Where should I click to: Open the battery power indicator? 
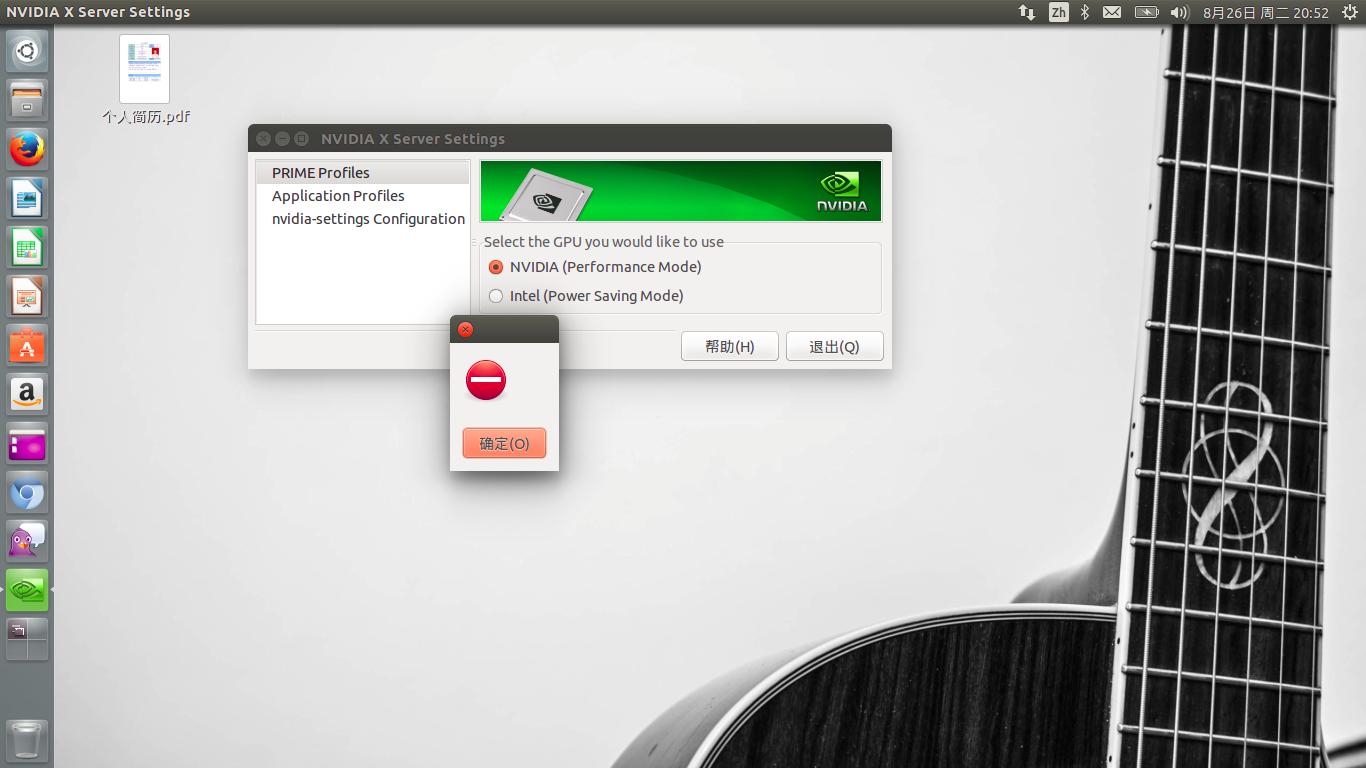point(1146,12)
